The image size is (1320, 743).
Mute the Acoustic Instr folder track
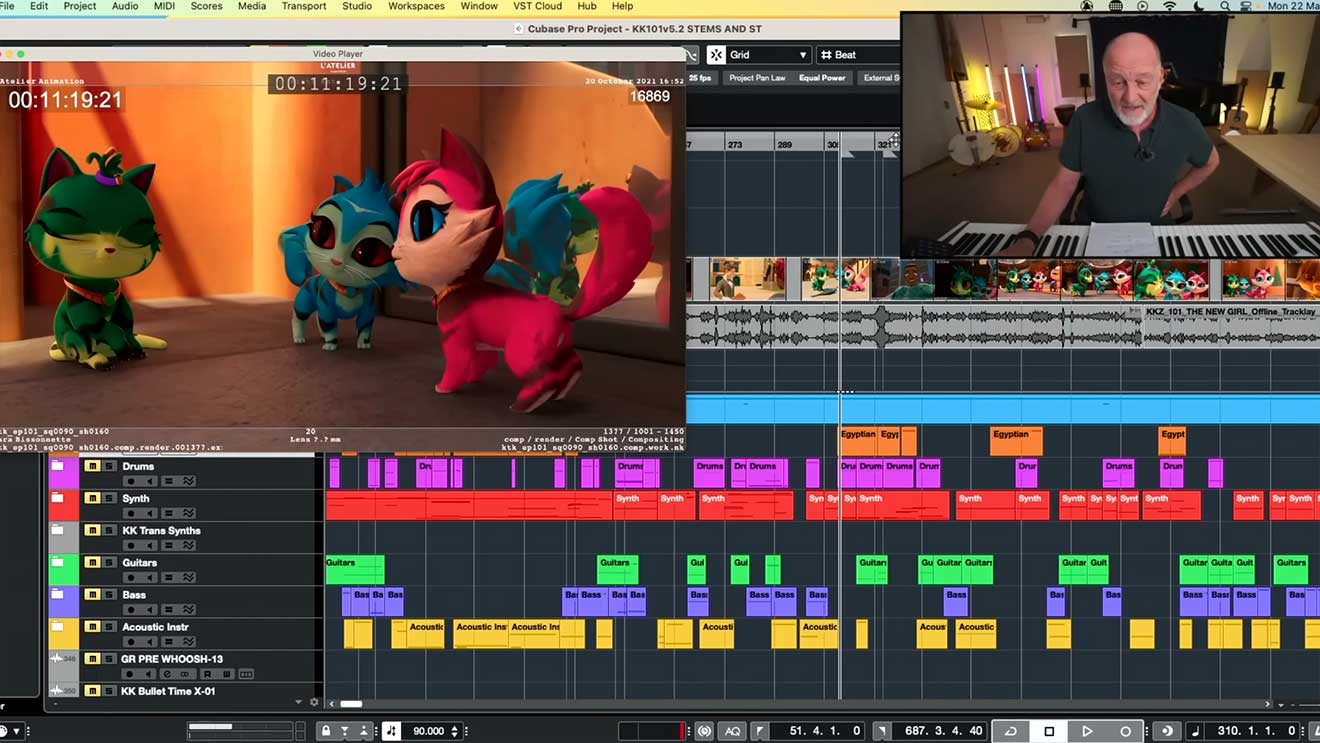[x=92, y=626]
